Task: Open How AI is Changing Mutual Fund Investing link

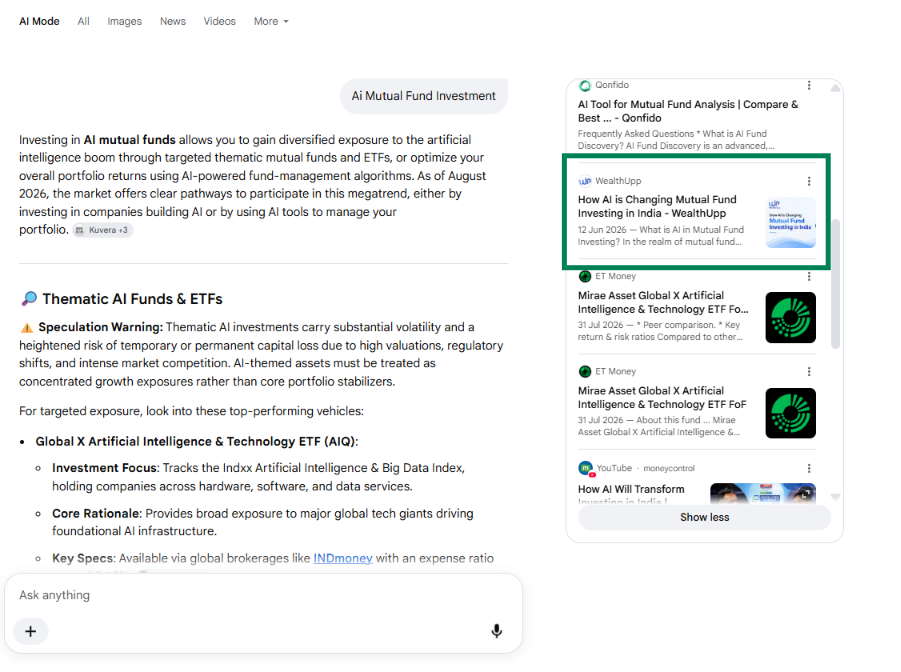Action: coord(657,206)
